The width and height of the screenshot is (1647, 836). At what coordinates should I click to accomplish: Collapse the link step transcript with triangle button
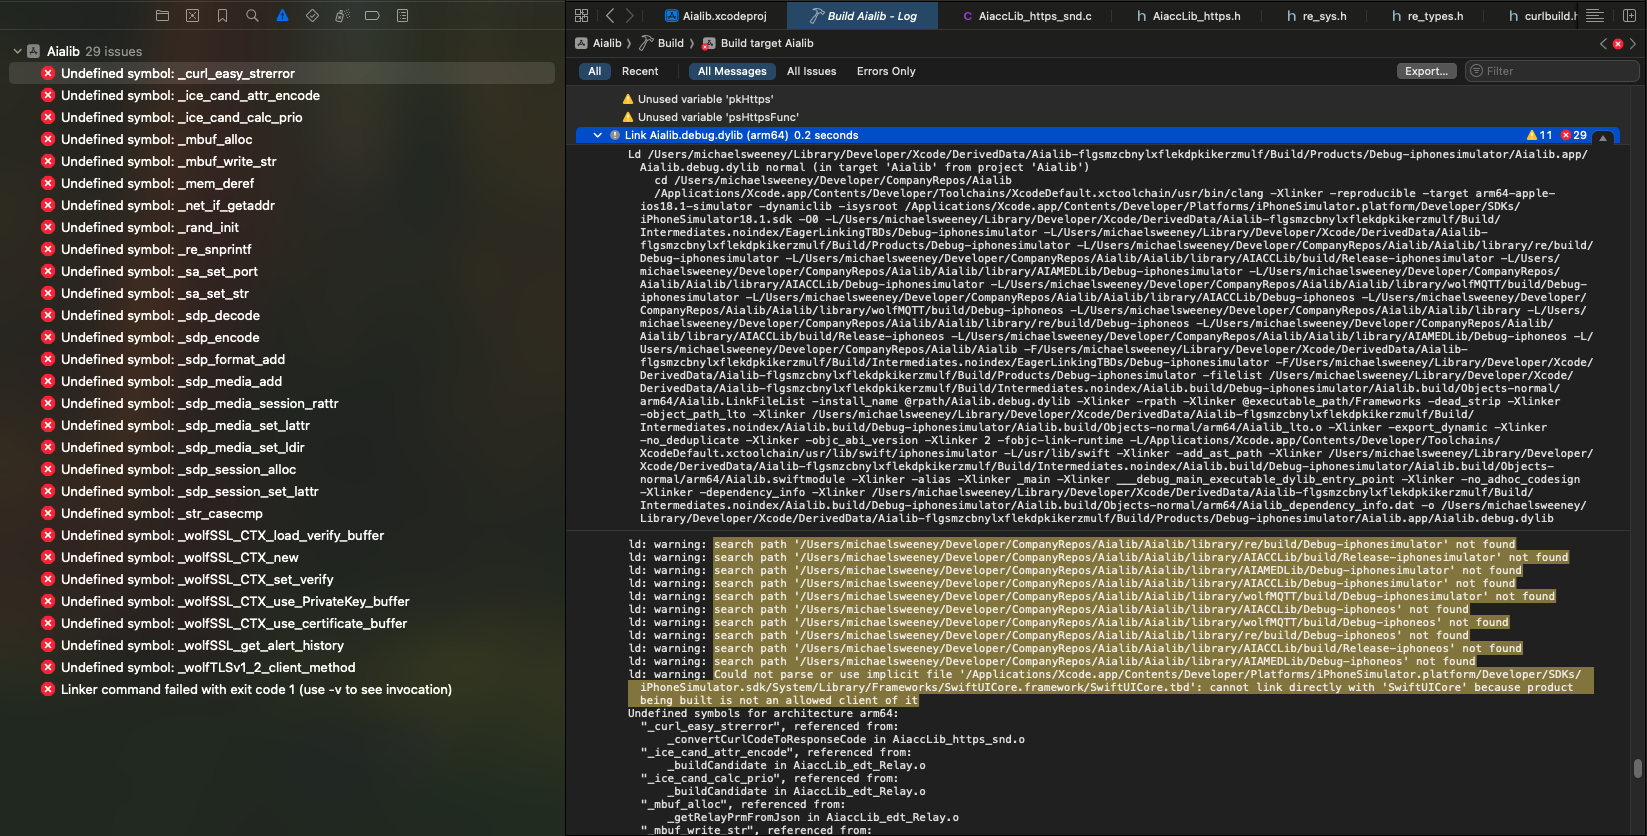(1602, 137)
